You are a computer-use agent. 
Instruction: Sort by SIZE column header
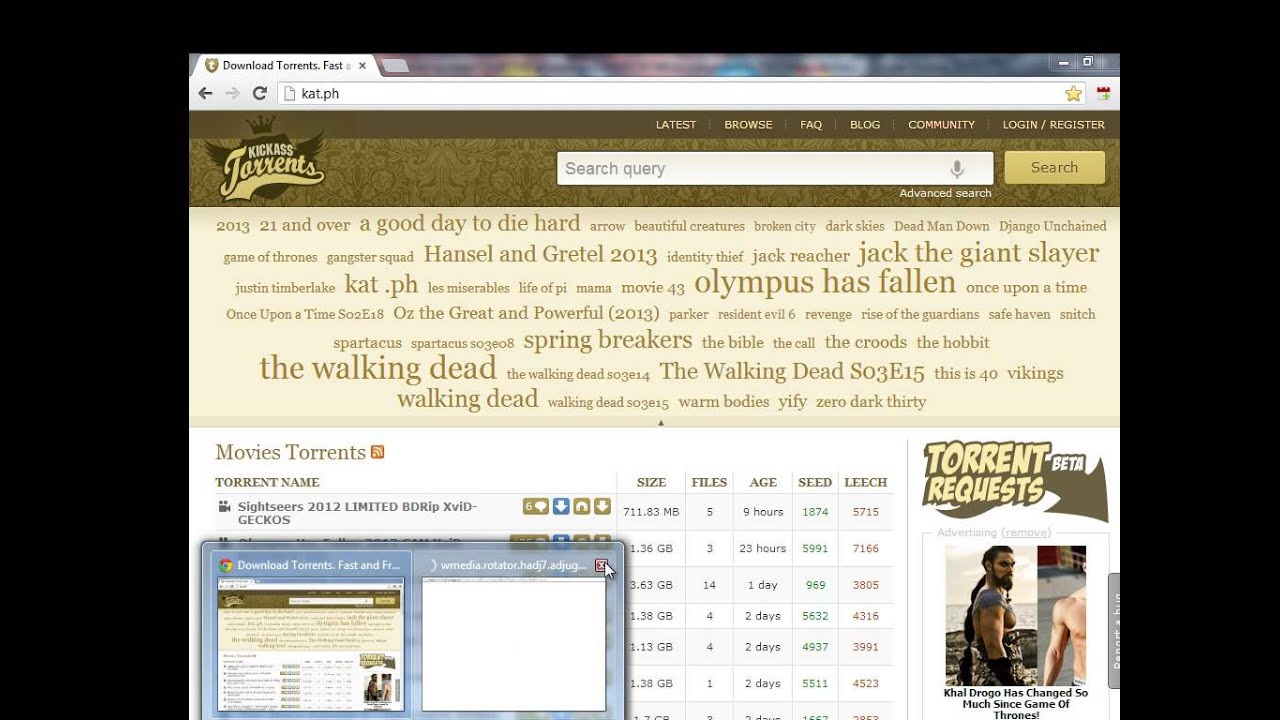pyautogui.click(x=651, y=482)
